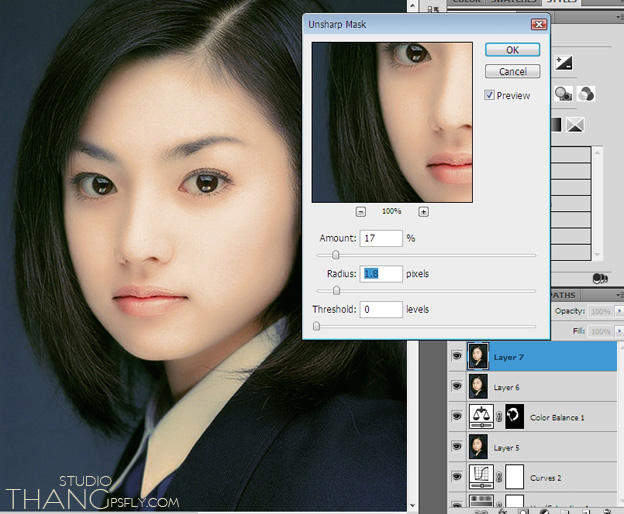The width and height of the screenshot is (624, 514).
Task: Select the layer named Layer 6
Action: (x=506, y=387)
